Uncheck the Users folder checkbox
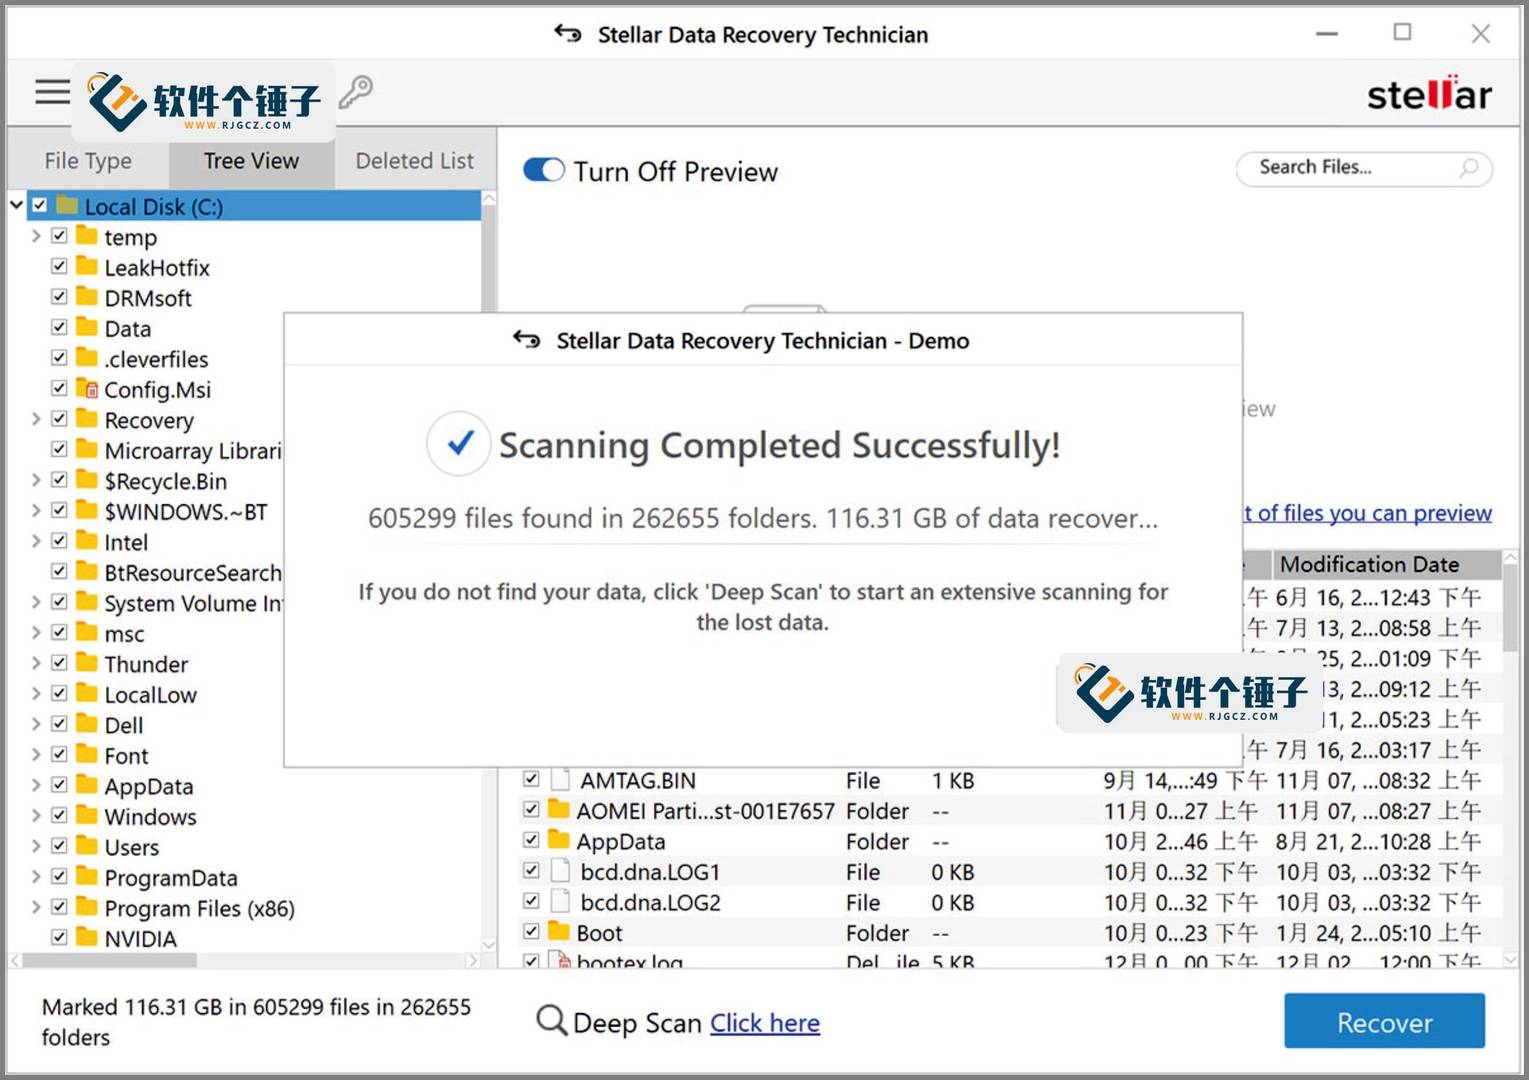This screenshot has height=1080, width=1529. click(x=59, y=846)
